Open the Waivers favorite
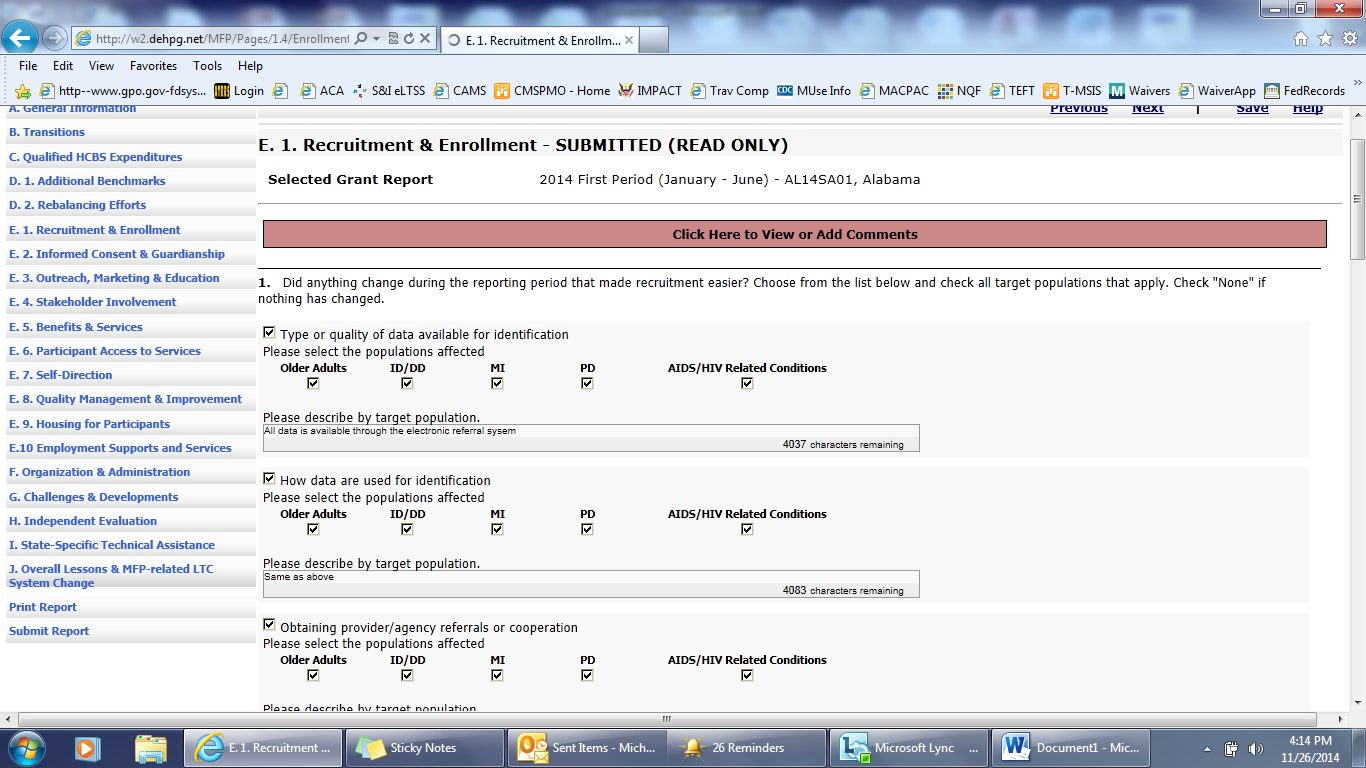This screenshot has height=768, width=1366. (1139, 91)
